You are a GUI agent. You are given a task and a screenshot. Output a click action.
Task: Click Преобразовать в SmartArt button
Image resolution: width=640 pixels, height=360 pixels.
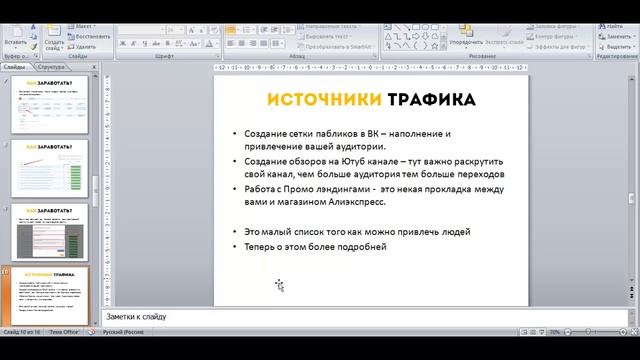click(335, 47)
